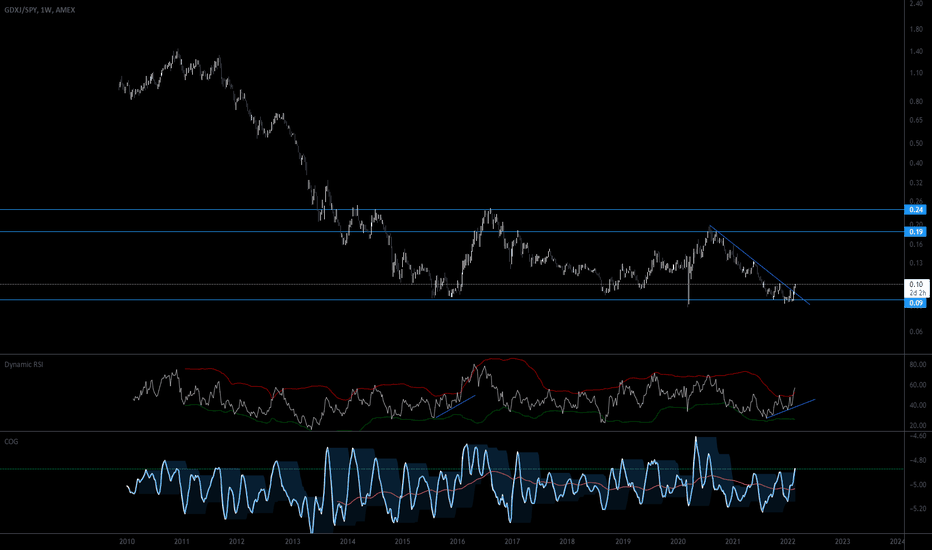Click the 60.00 RSI scale value
Image resolution: width=932 pixels, height=550 pixels.
coord(918,385)
